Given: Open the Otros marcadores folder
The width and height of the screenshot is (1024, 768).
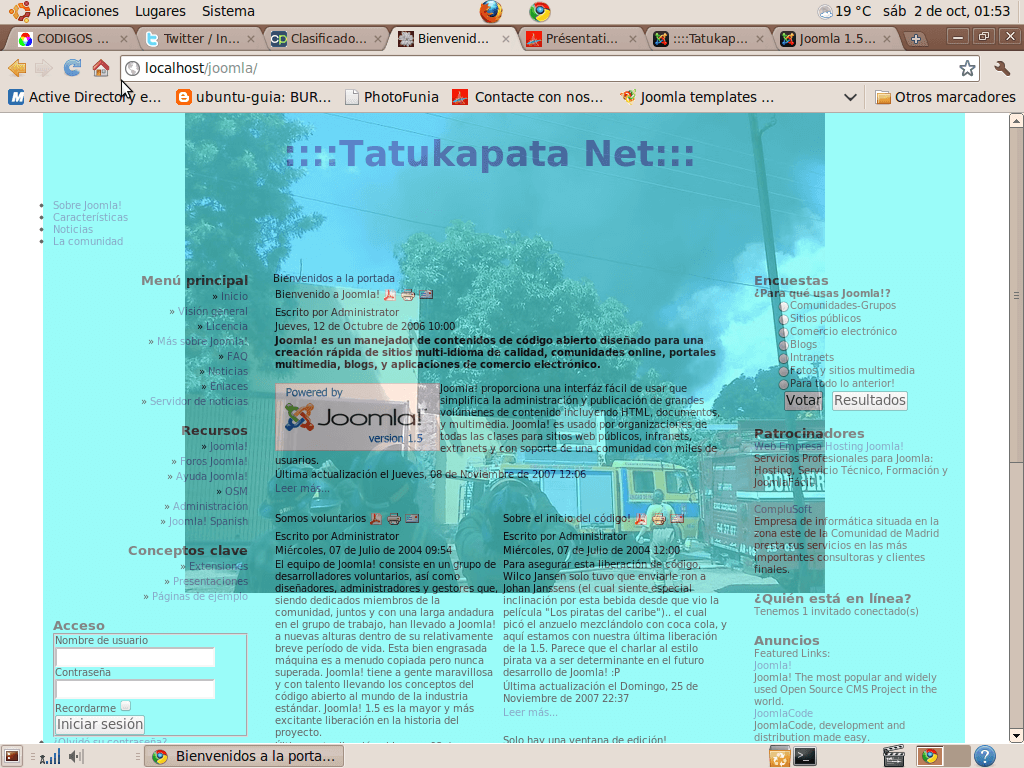Looking at the screenshot, I should [x=946, y=97].
